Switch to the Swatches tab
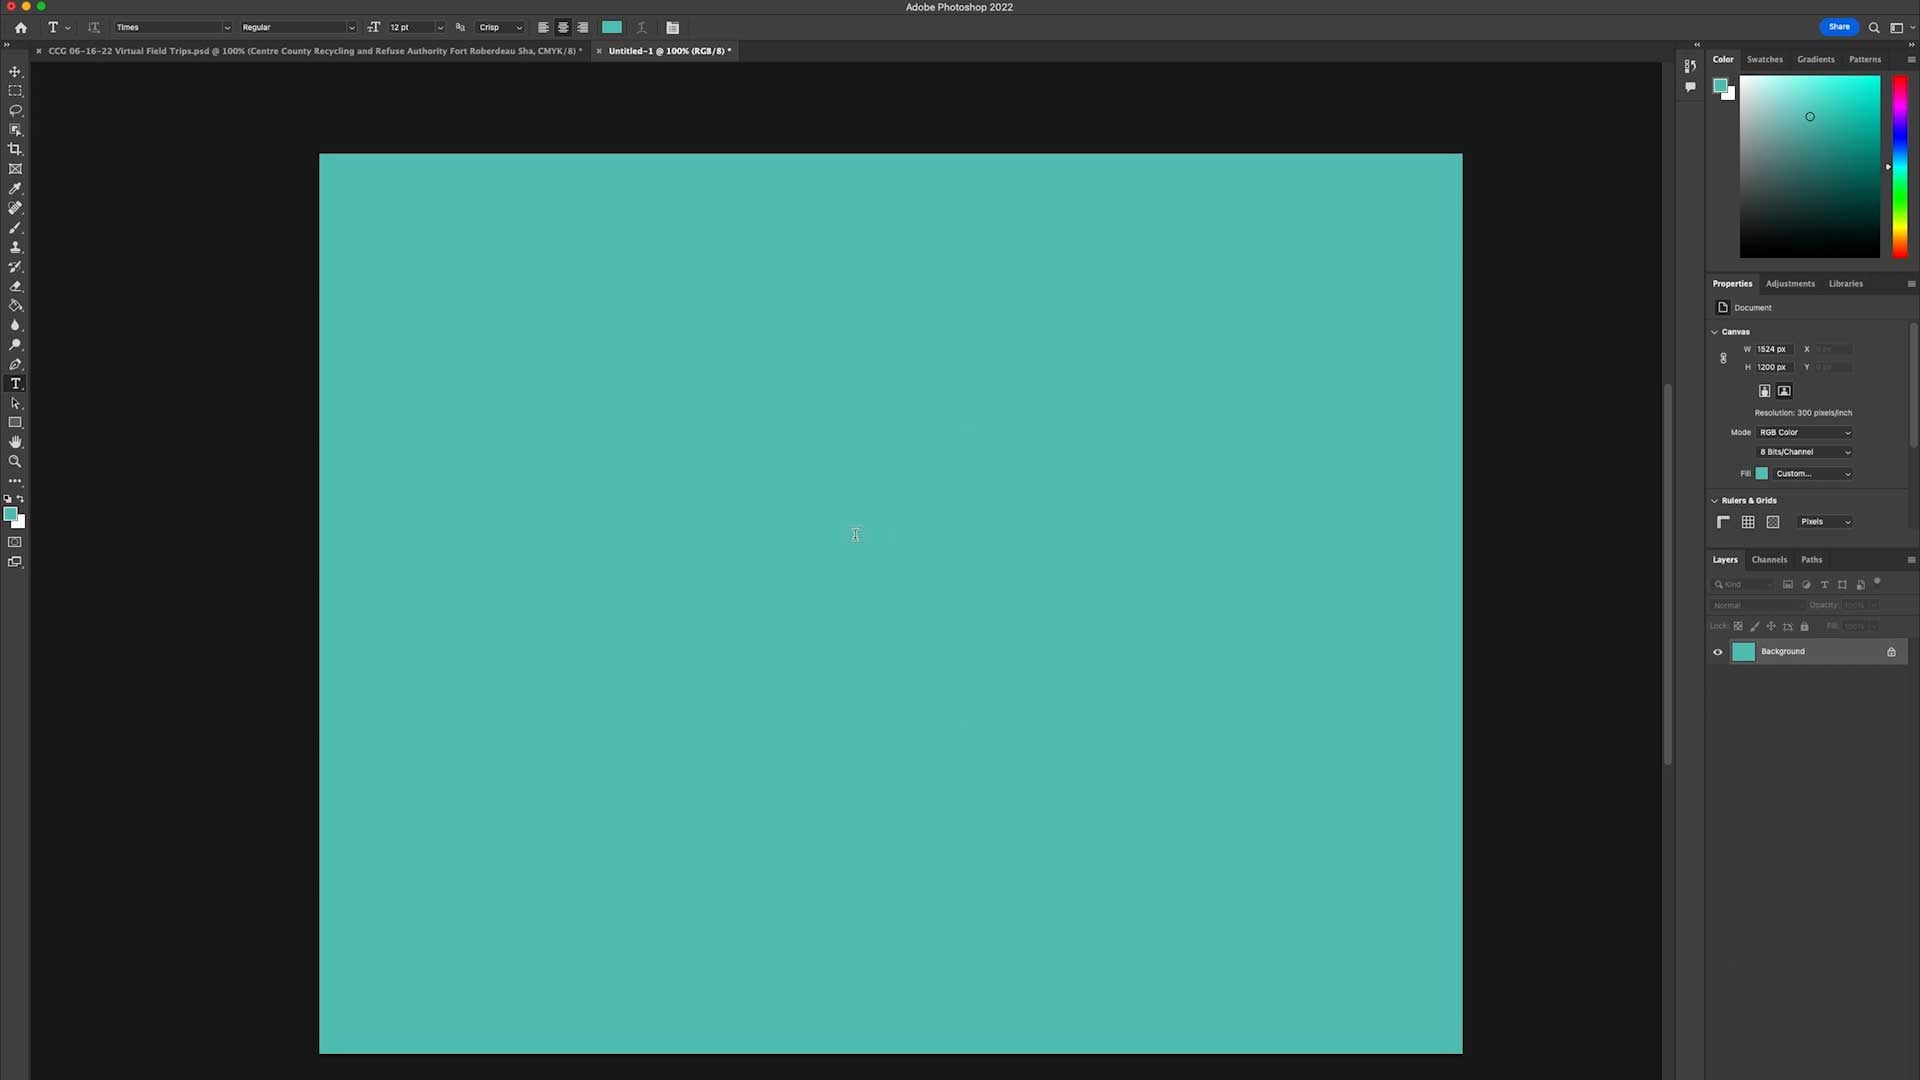 (x=1765, y=60)
